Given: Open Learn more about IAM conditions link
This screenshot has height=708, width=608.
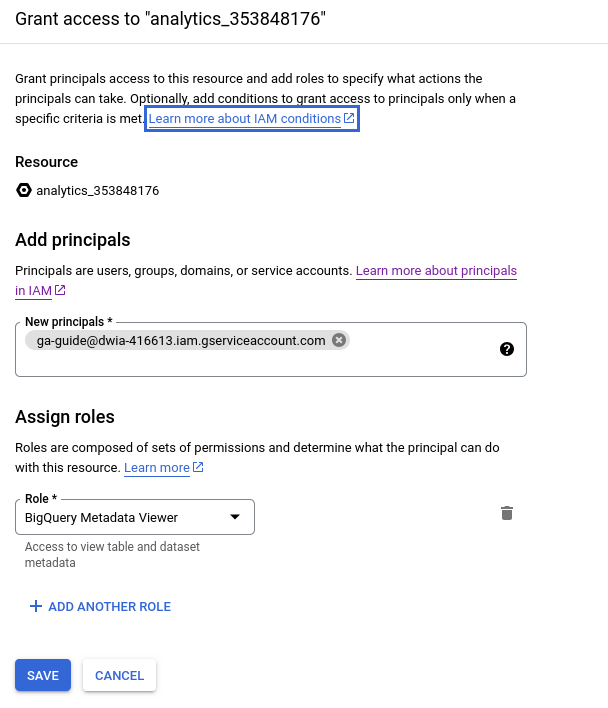Looking at the screenshot, I should click(245, 119).
